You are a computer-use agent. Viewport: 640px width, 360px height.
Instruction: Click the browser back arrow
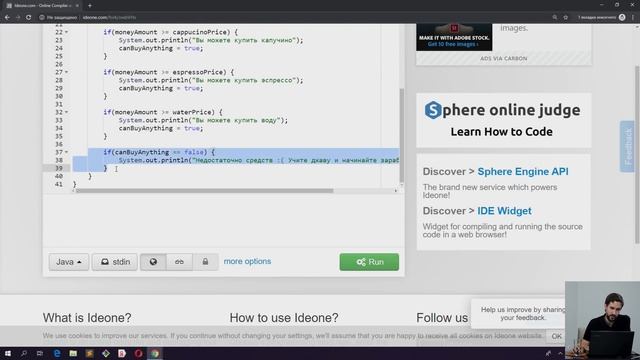[7, 18]
